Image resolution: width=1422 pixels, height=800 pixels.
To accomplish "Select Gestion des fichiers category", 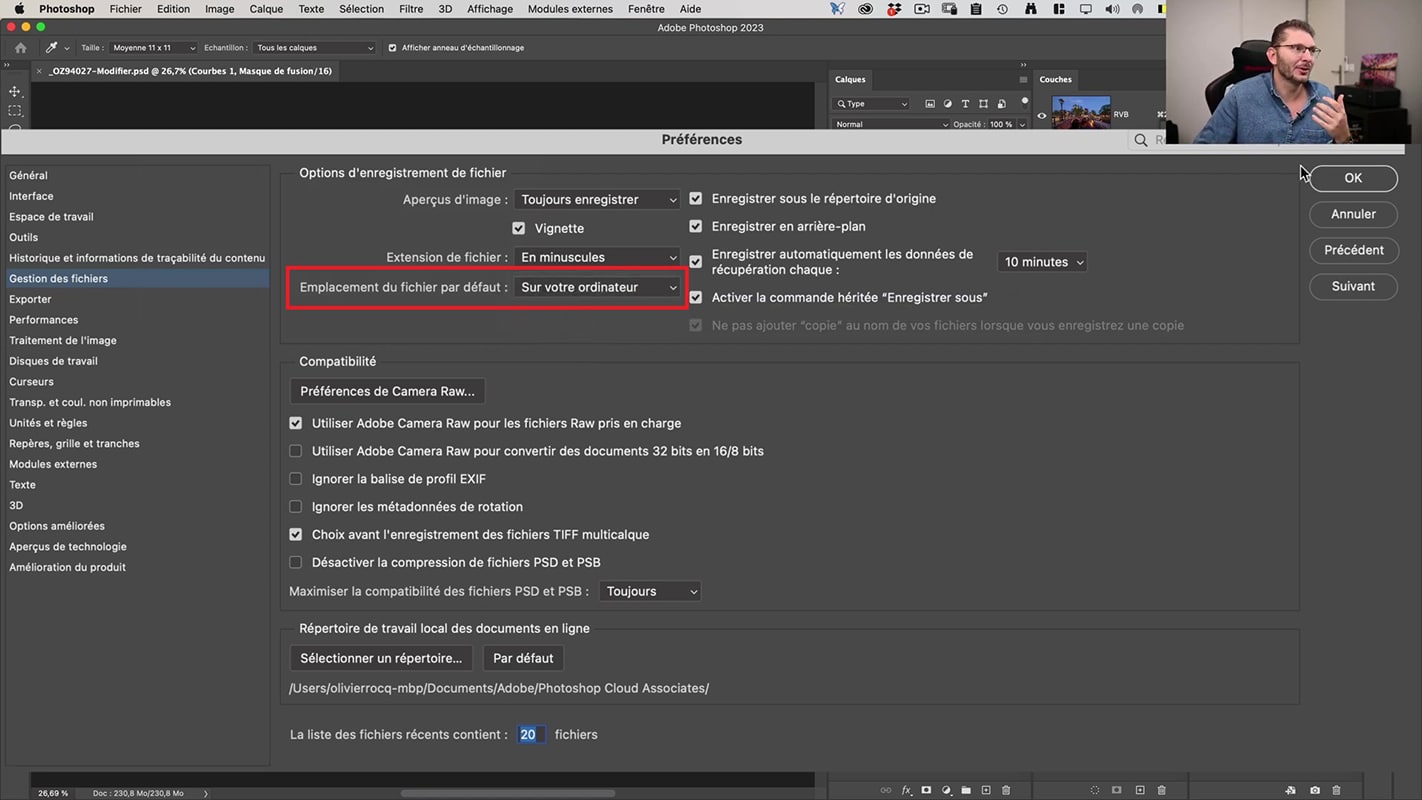I will 136,278.
